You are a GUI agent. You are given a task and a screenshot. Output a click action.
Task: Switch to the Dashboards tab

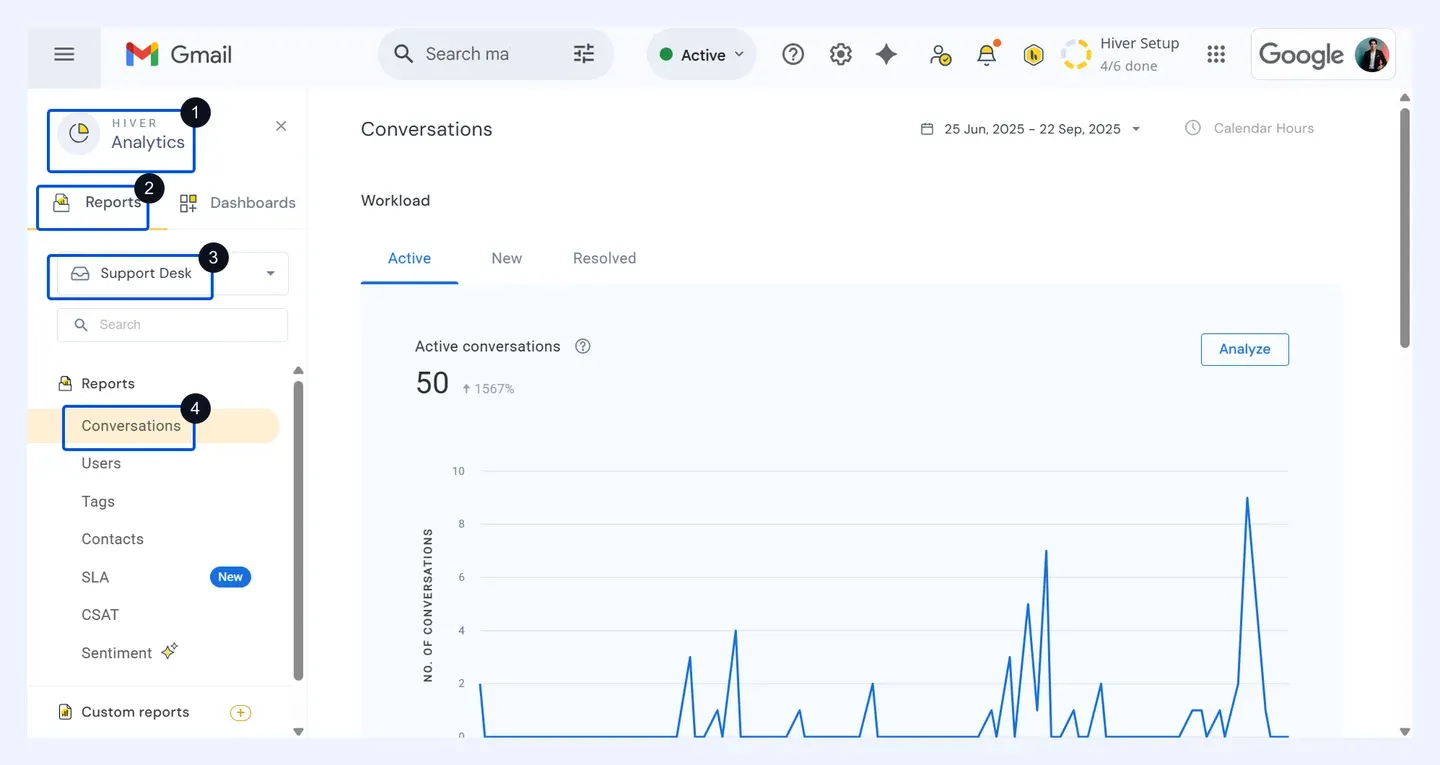pos(237,203)
